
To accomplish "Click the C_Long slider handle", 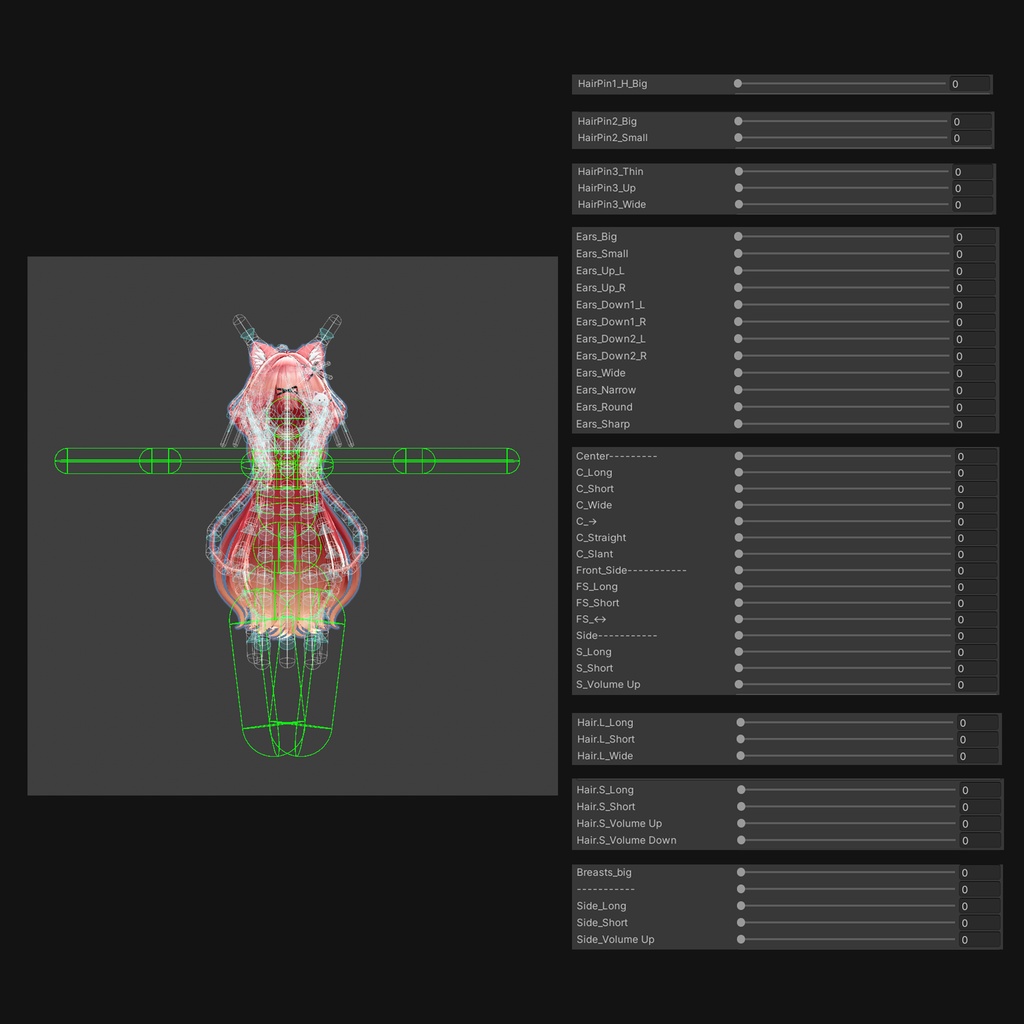I will pyautogui.click(x=739, y=473).
